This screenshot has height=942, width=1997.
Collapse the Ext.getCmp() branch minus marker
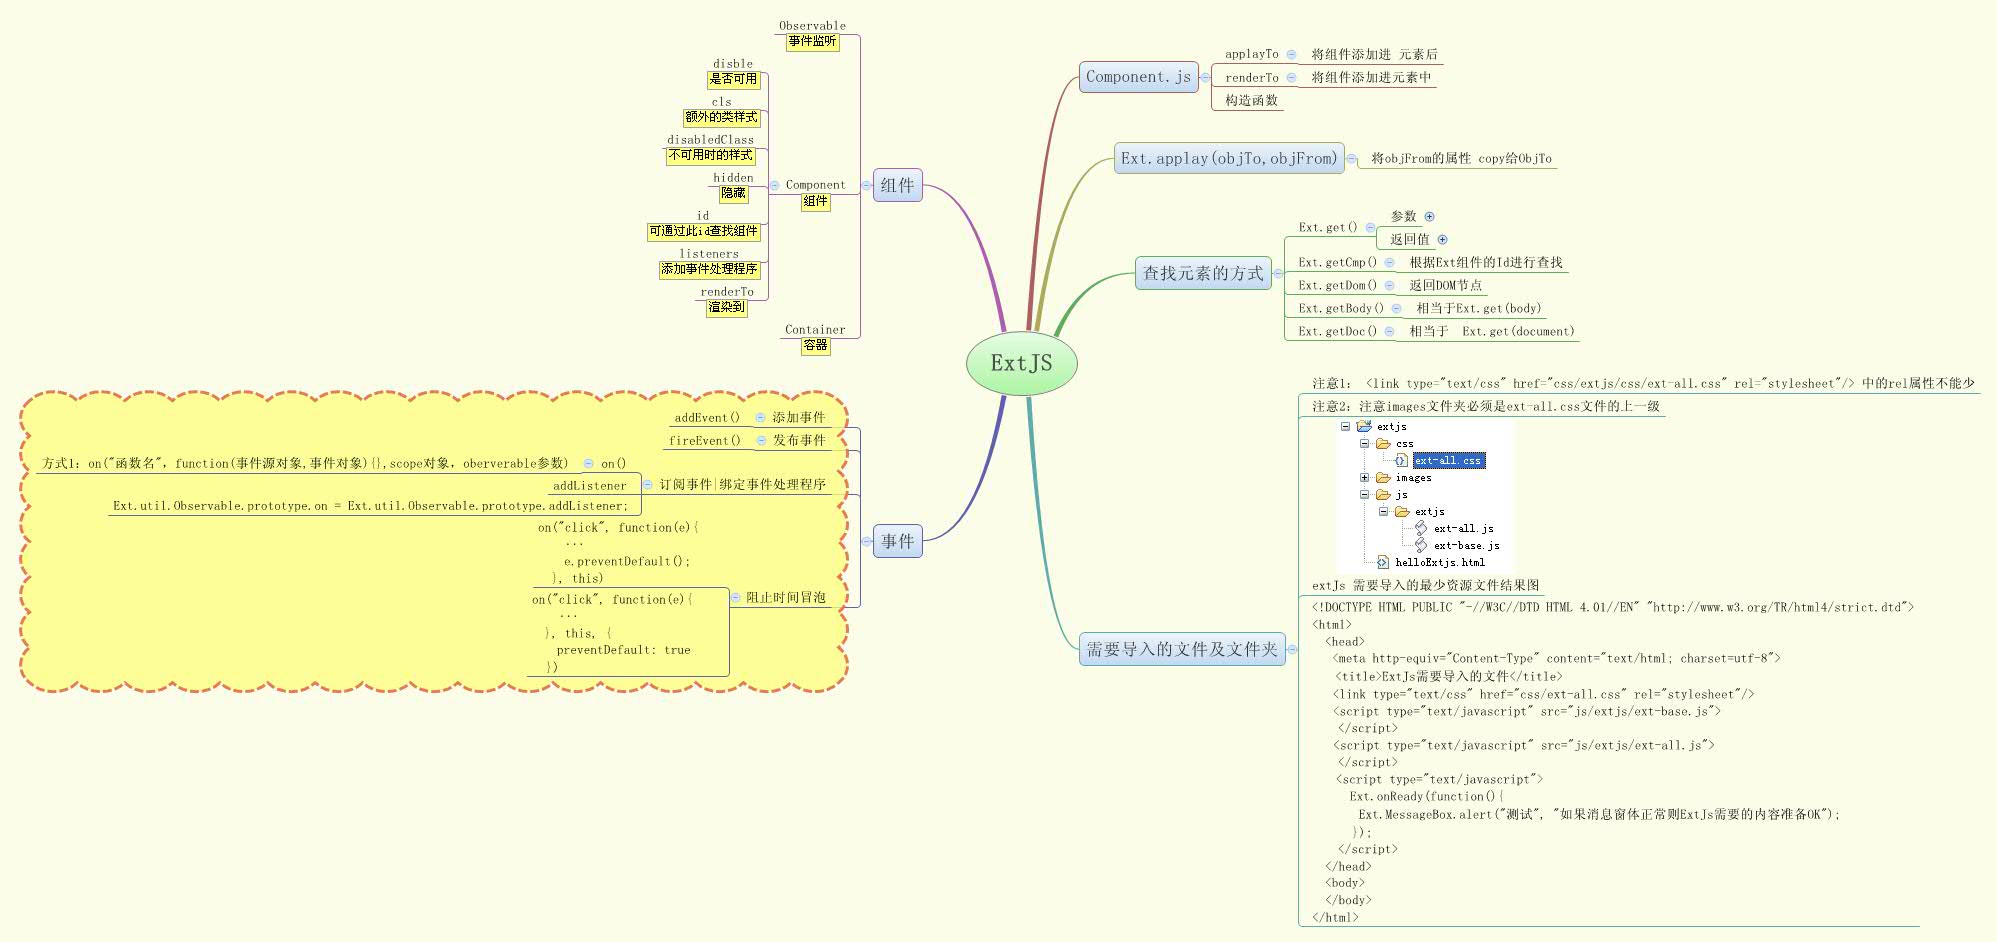[x=1390, y=263]
